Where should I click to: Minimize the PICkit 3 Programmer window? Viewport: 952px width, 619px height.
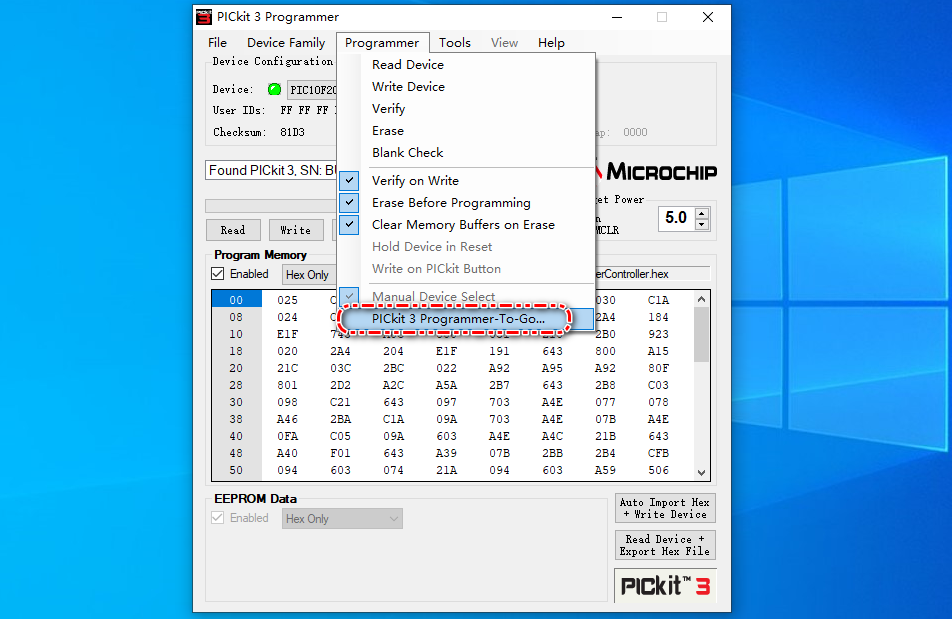[617, 17]
